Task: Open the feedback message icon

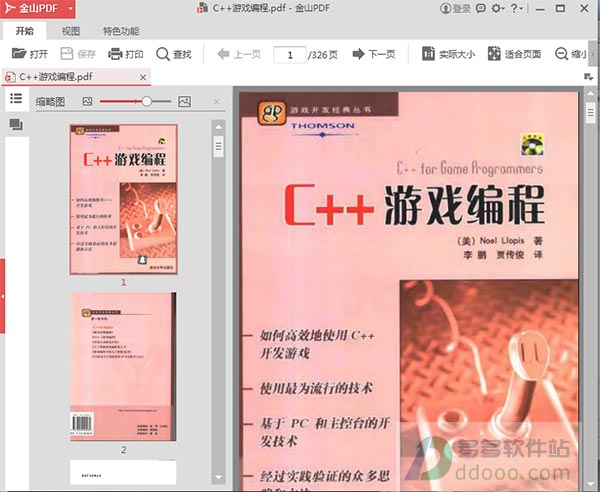Action: click(x=481, y=8)
